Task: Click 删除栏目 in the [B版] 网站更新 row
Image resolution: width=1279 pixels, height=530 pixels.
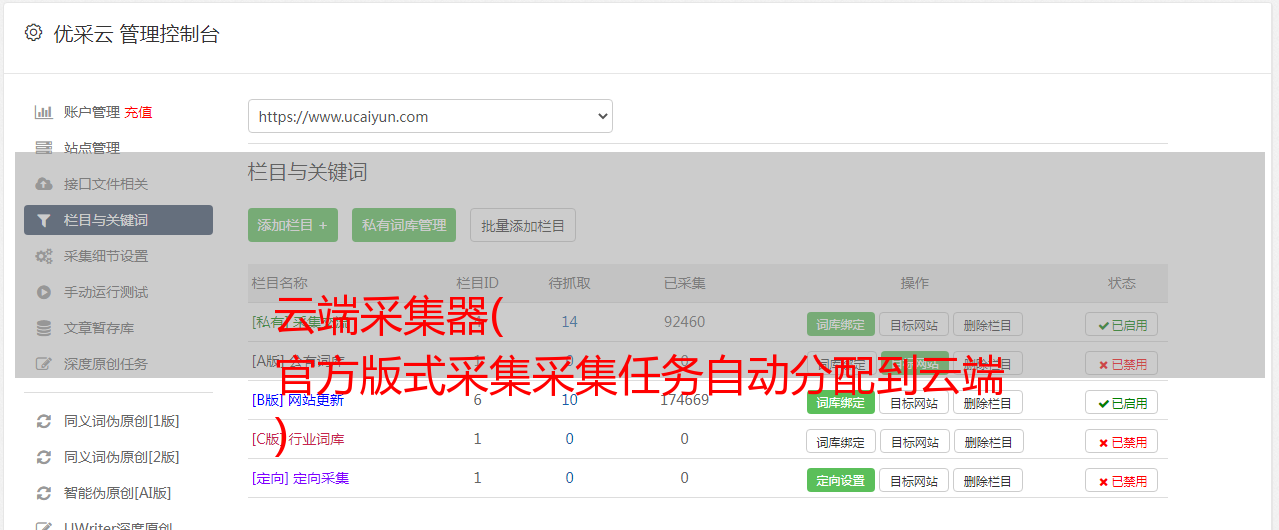Action: (x=988, y=402)
